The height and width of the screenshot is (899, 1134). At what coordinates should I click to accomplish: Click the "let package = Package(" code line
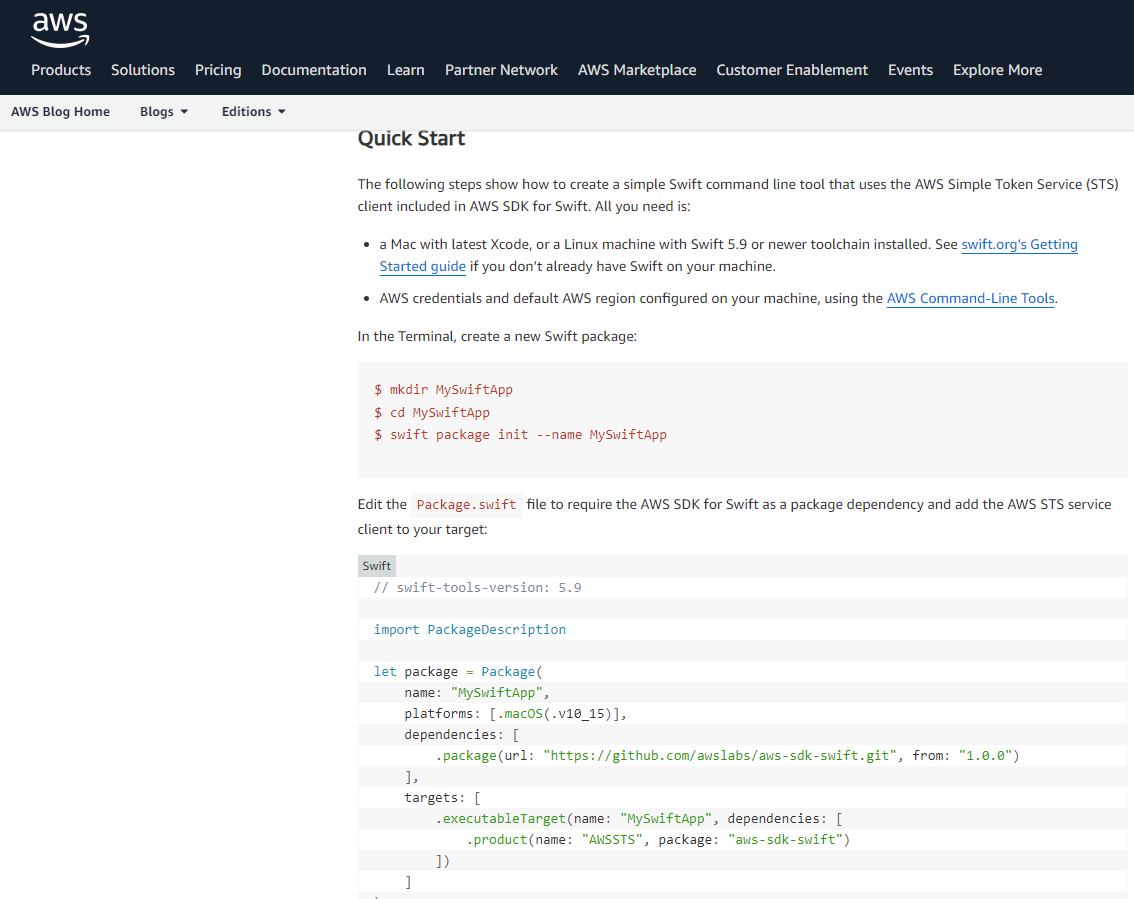(458, 671)
